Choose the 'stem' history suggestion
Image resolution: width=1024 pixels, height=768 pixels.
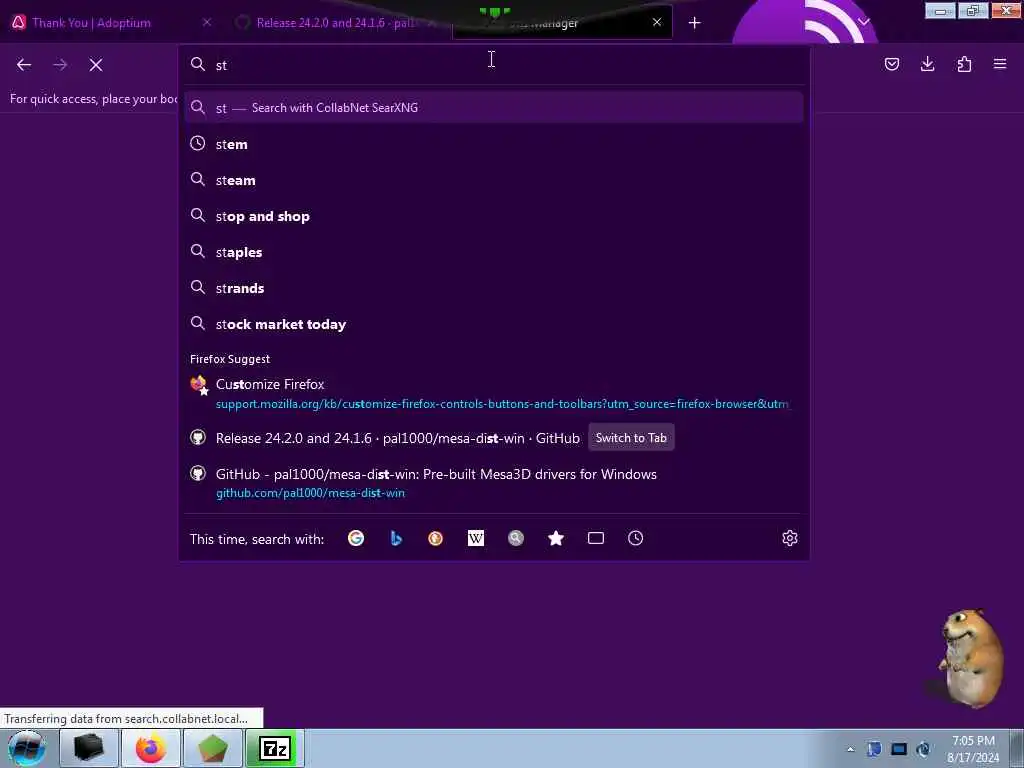(x=494, y=144)
